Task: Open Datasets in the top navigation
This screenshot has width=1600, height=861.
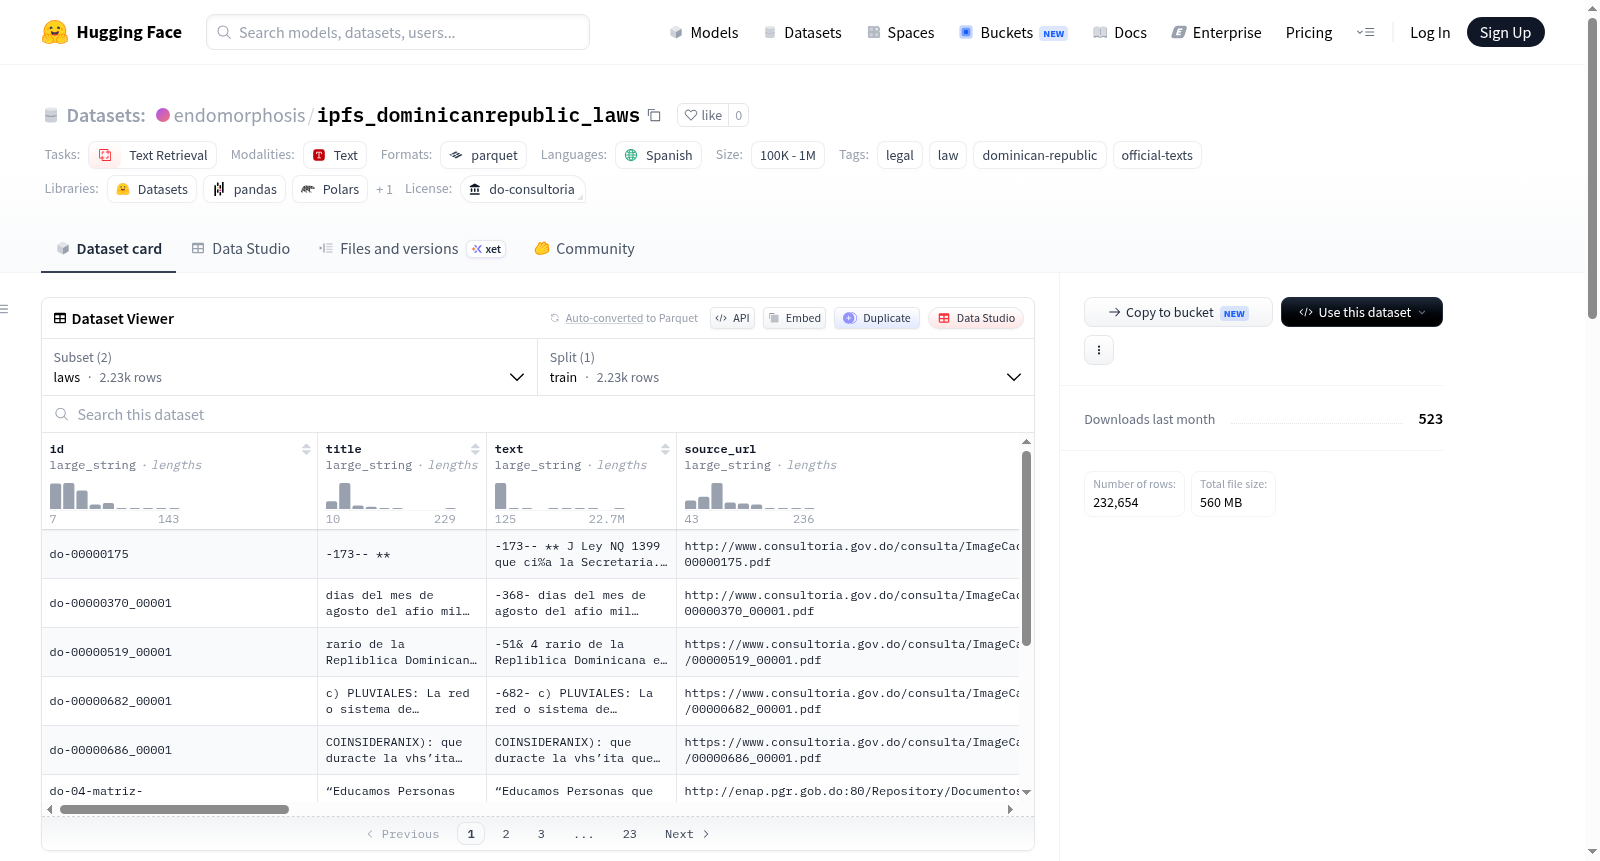Action: click(802, 32)
